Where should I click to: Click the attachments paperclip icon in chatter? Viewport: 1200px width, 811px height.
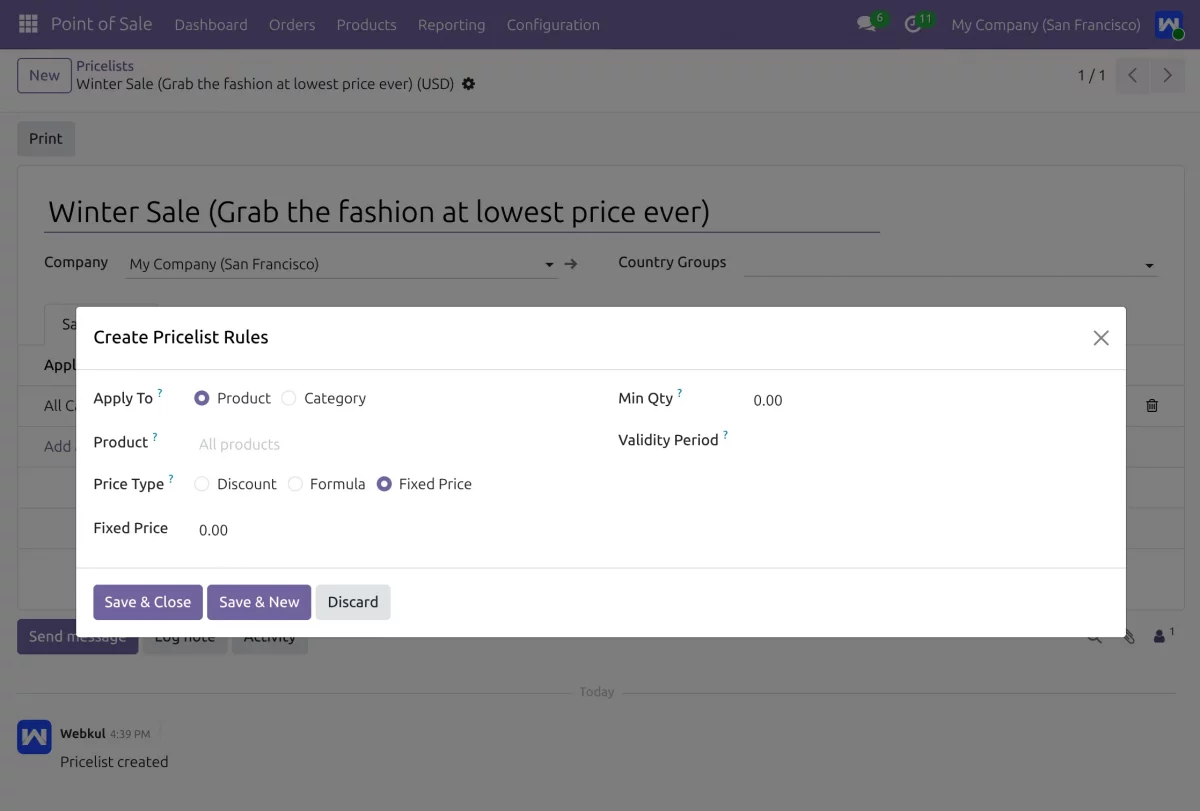[1129, 636]
